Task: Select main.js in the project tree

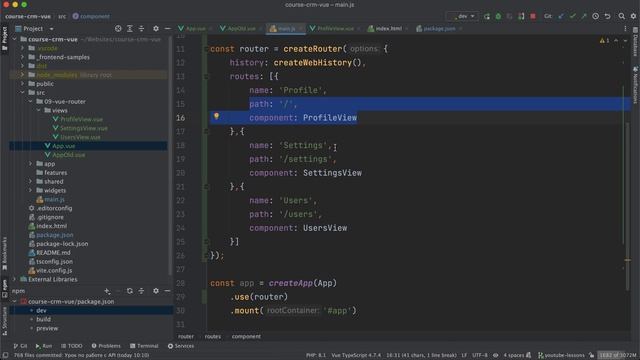Action: (54, 199)
